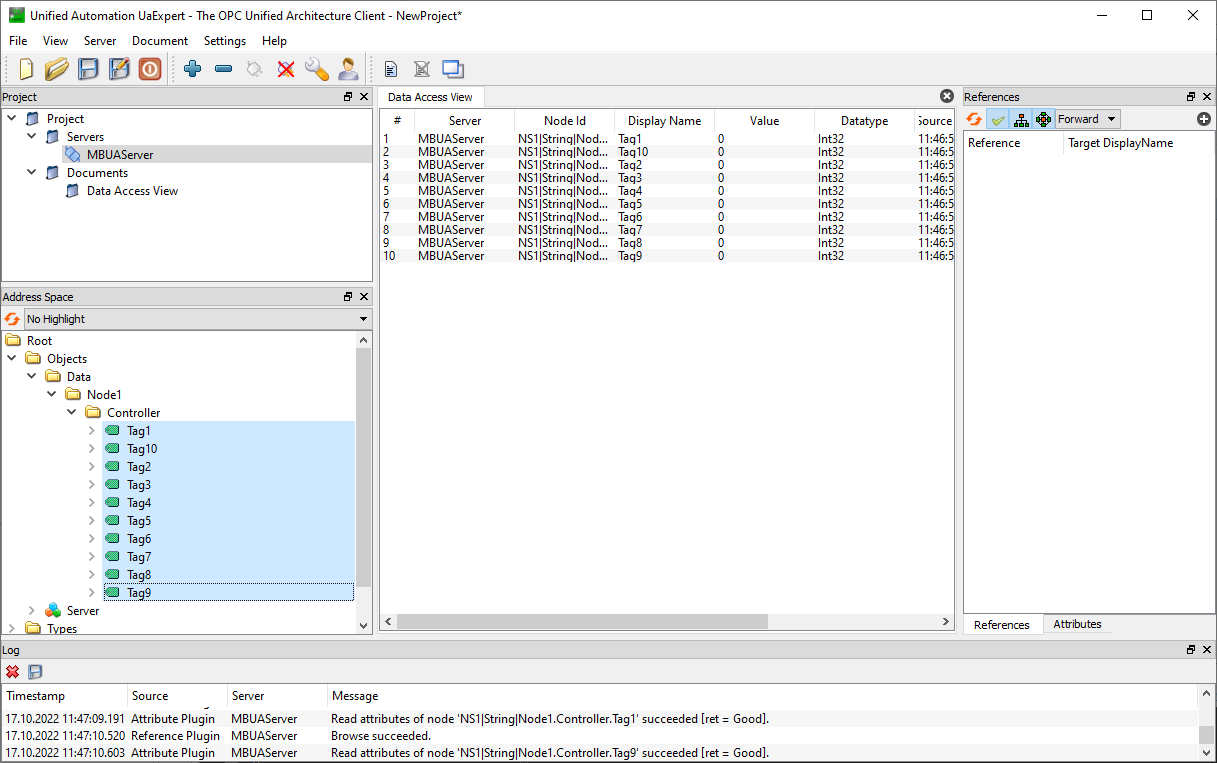Collapse the Controller folder
The width and height of the screenshot is (1217, 763).
pos(72,413)
